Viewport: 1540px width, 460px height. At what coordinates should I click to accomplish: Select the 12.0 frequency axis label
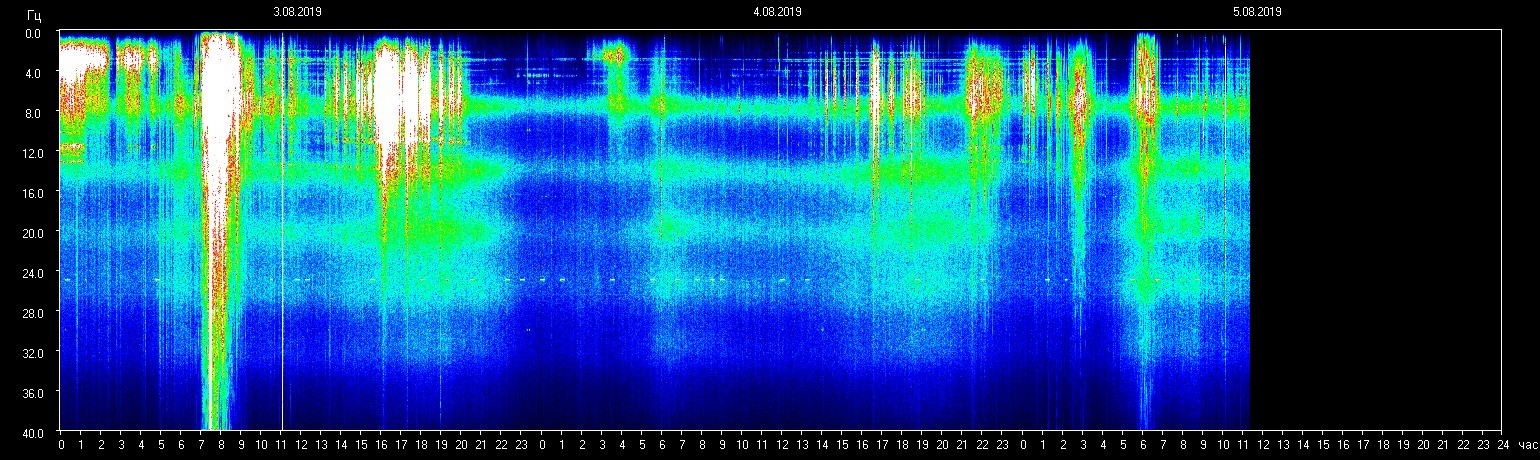coord(31,153)
